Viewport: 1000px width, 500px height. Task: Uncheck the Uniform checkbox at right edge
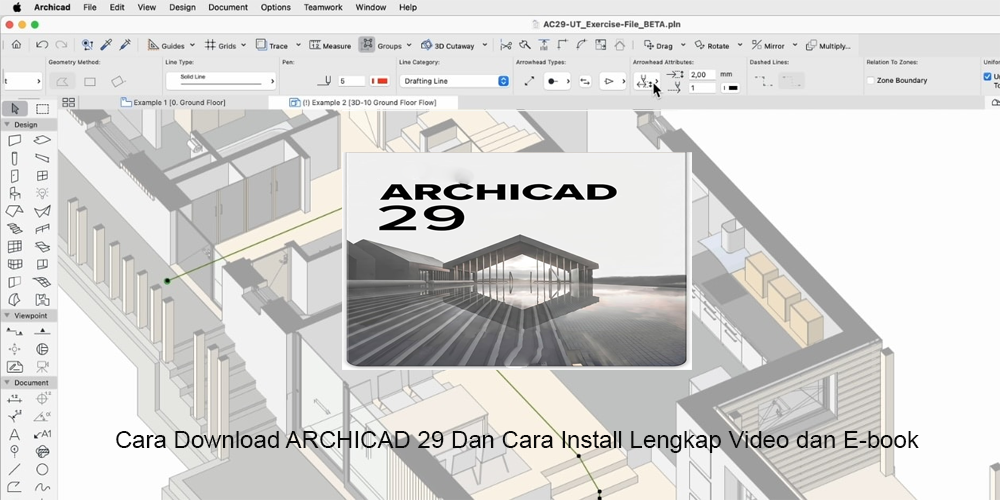tap(988, 77)
